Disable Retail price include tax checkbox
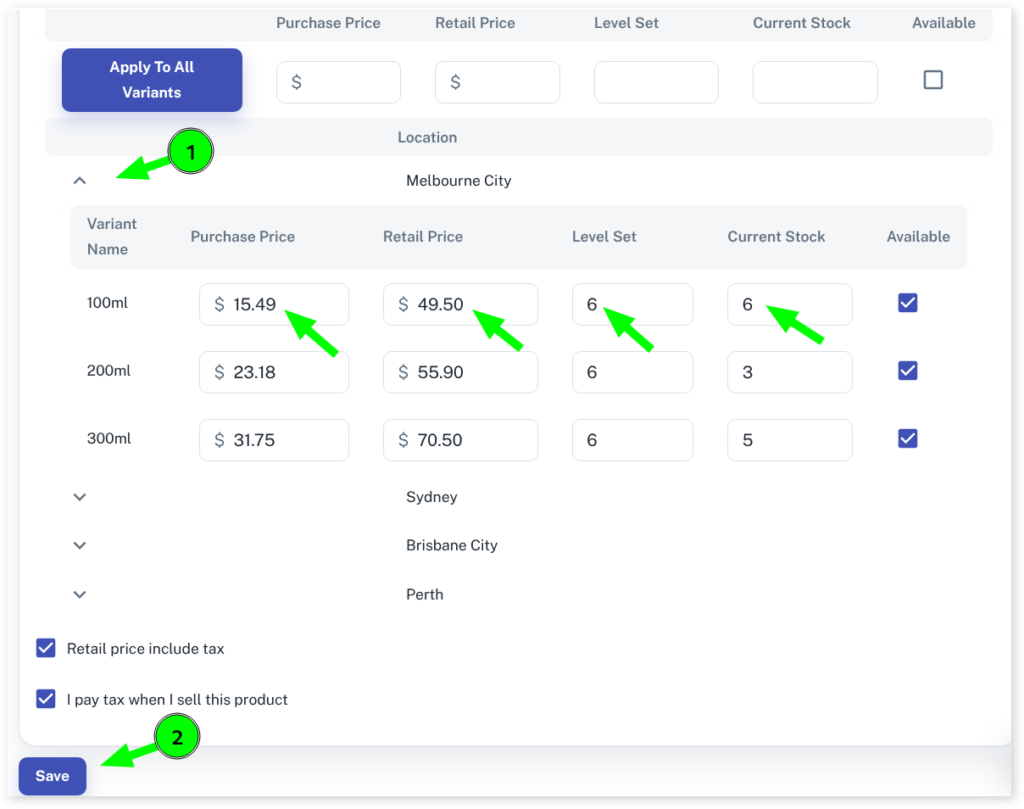Image resolution: width=1024 pixels, height=809 pixels. click(46, 648)
